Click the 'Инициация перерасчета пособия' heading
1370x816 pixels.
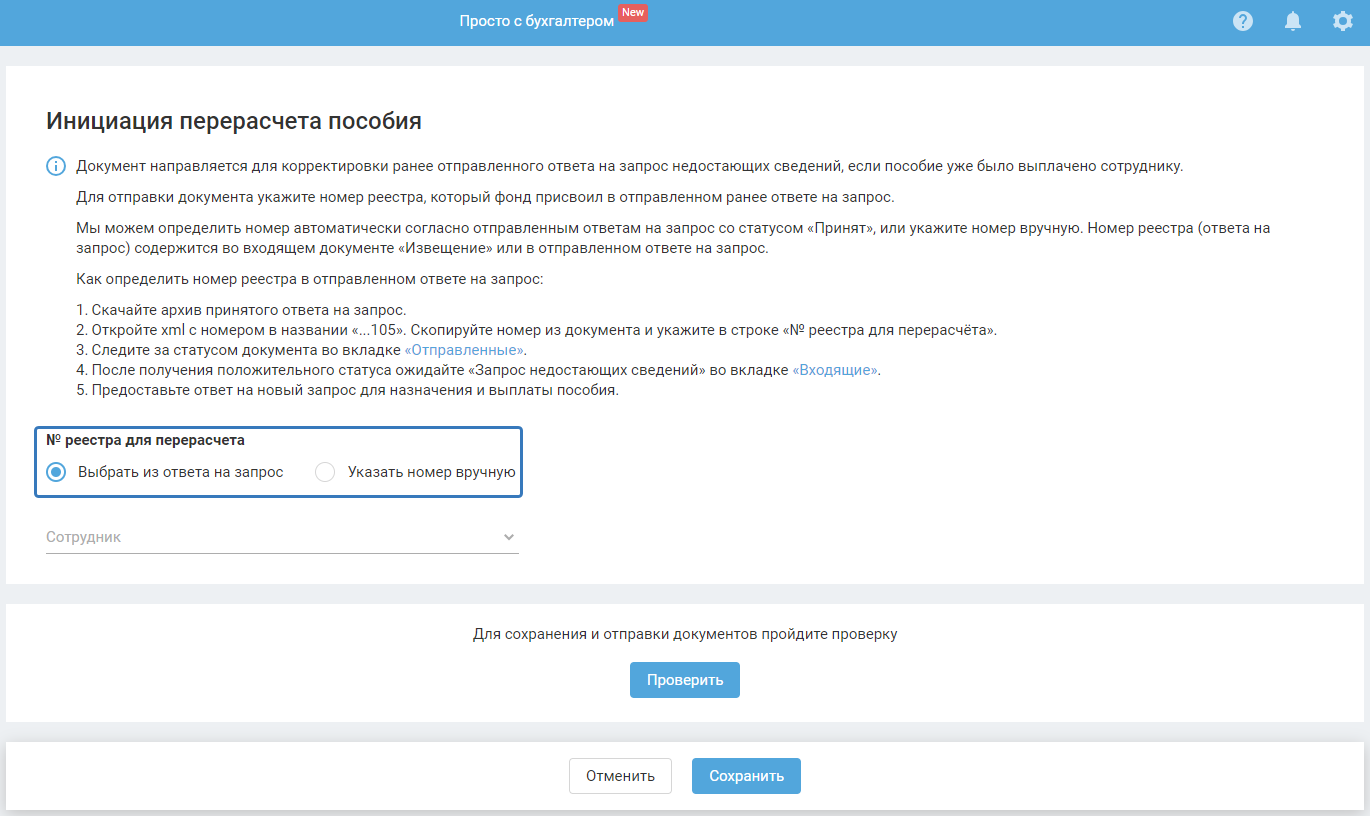pos(234,122)
